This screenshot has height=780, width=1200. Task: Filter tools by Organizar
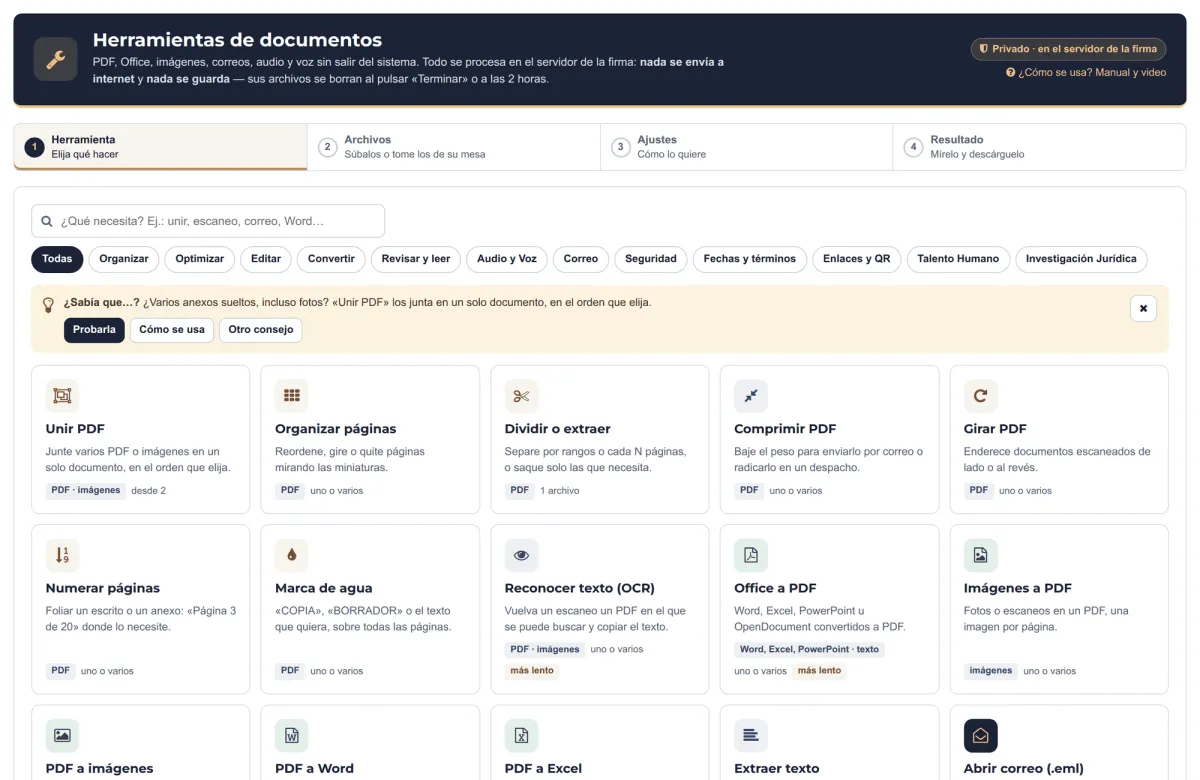pyautogui.click(x=124, y=259)
